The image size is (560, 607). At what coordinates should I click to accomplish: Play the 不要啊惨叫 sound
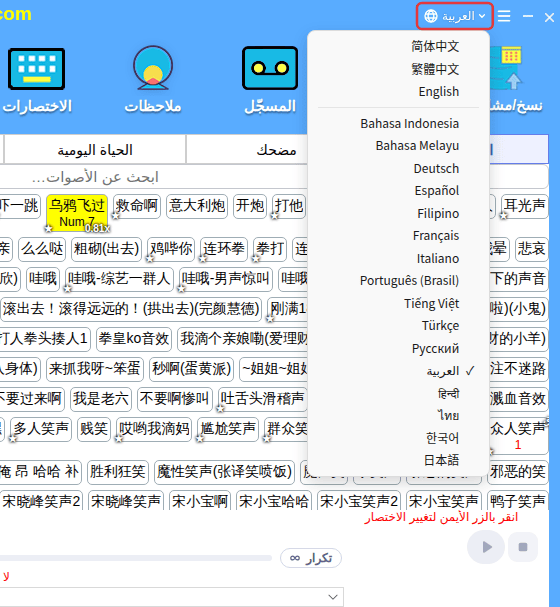pos(175,400)
